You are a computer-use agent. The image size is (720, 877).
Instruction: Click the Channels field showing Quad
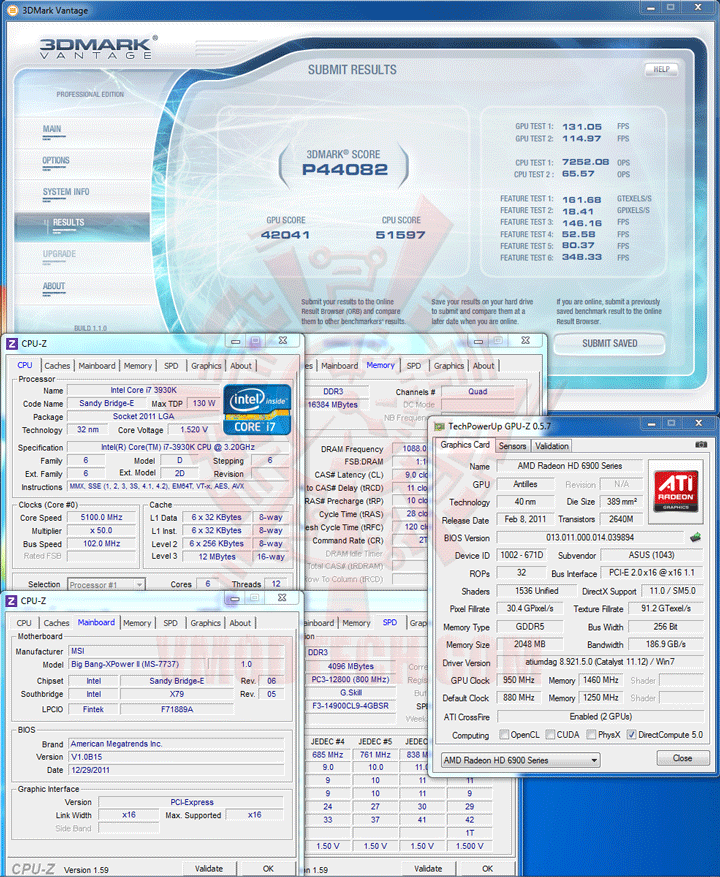tap(478, 392)
